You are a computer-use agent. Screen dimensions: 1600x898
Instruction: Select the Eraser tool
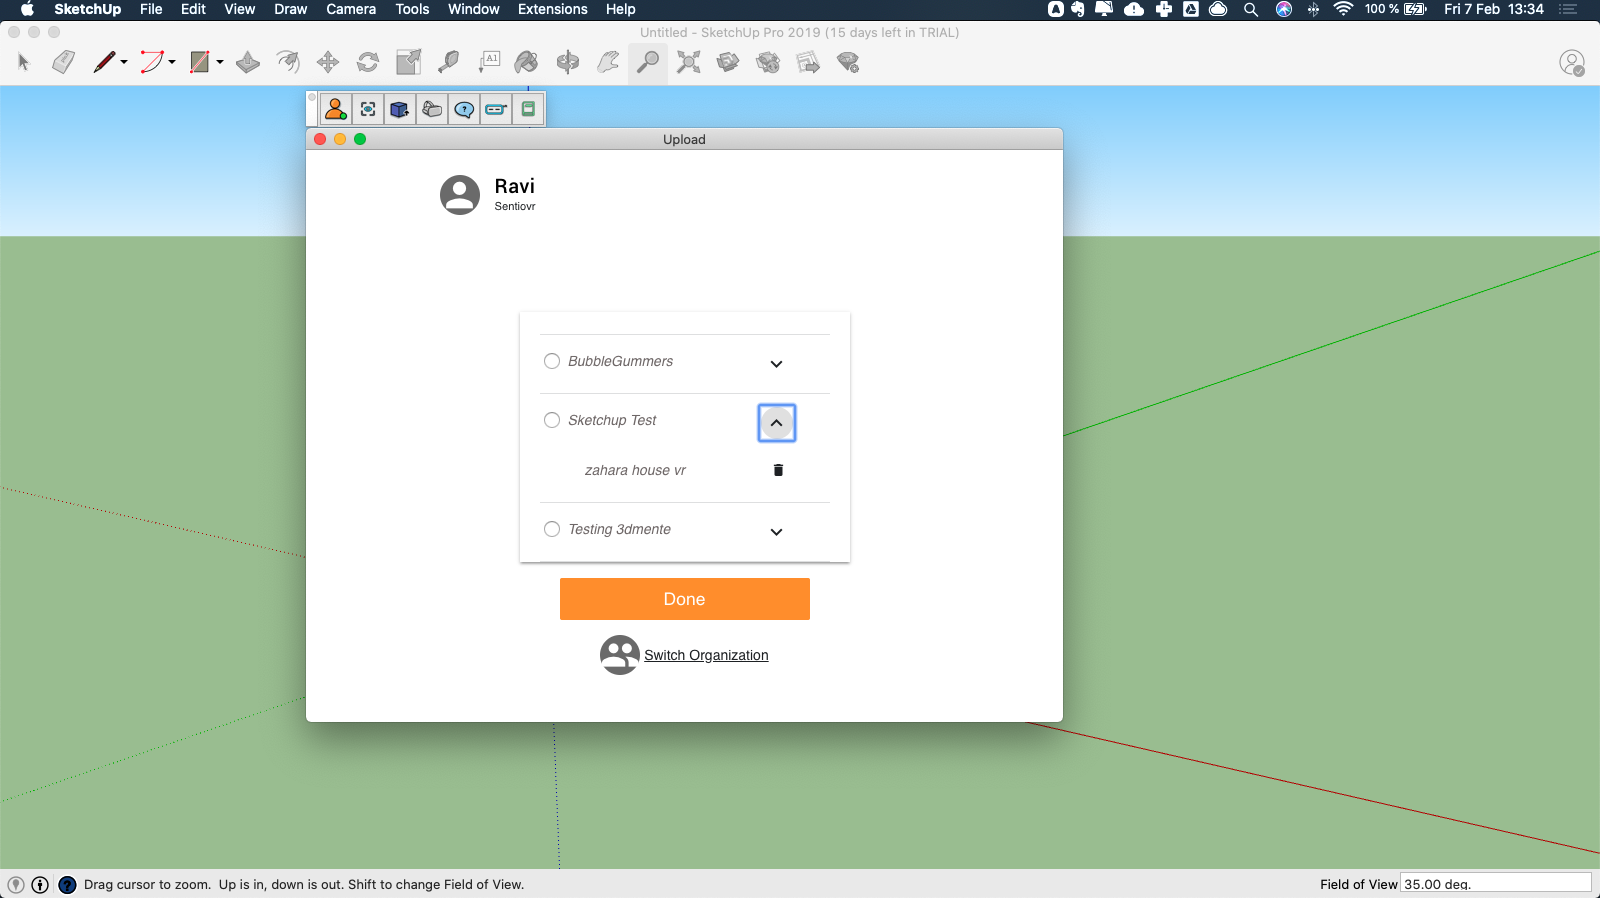coord(64,62)
